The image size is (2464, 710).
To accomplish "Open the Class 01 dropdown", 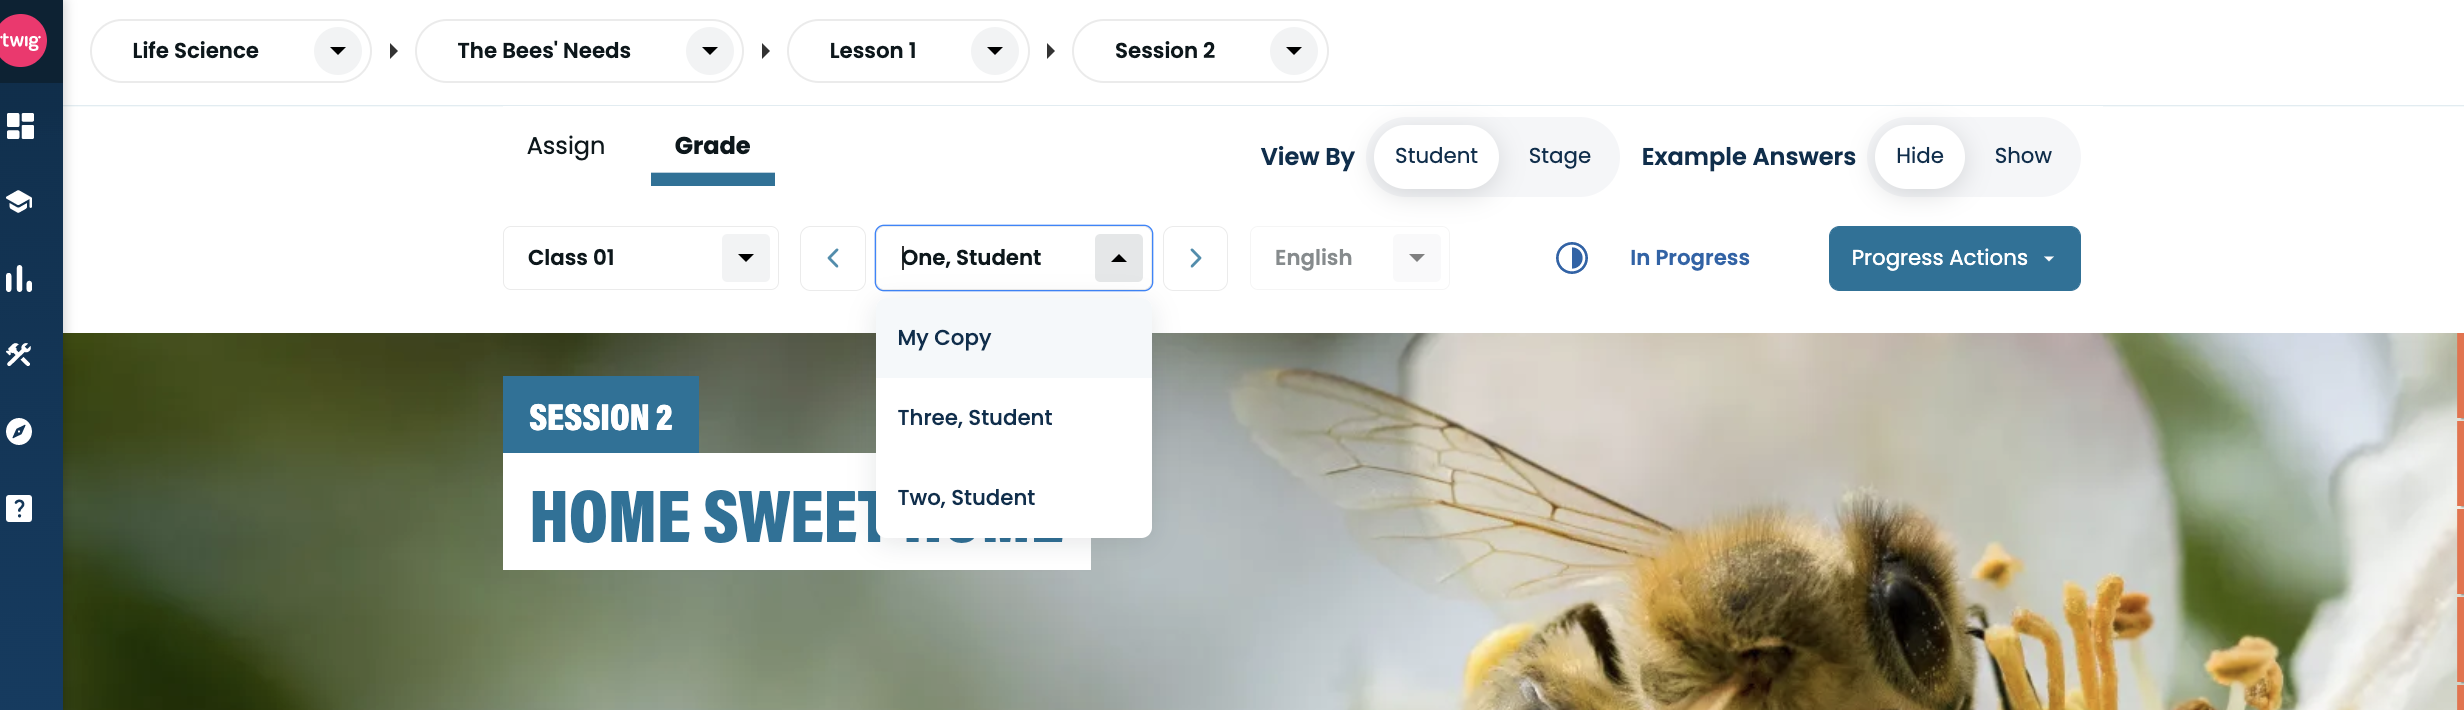I will click(640, 258).
